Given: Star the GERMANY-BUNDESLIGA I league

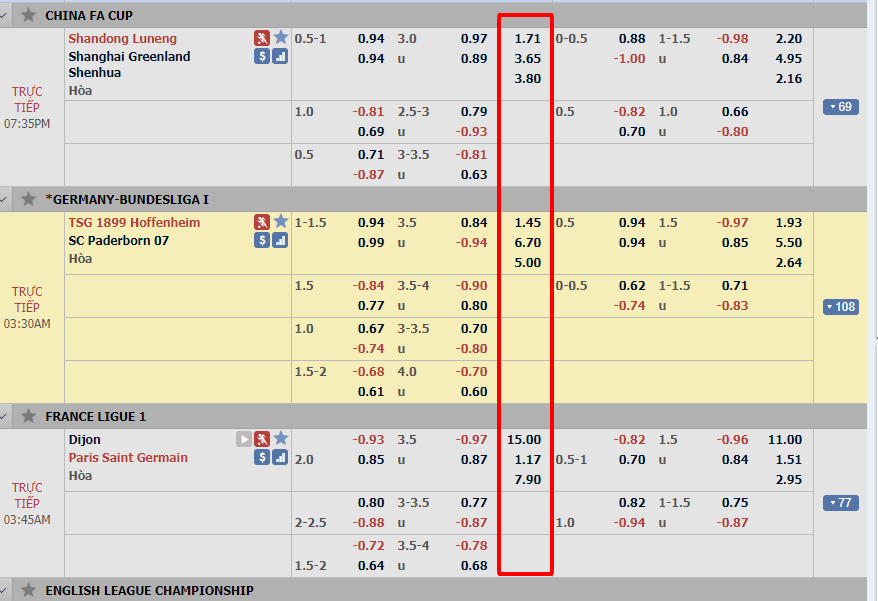Looking at the screenshot, I should pyautogui.click(x=28, y=199).
